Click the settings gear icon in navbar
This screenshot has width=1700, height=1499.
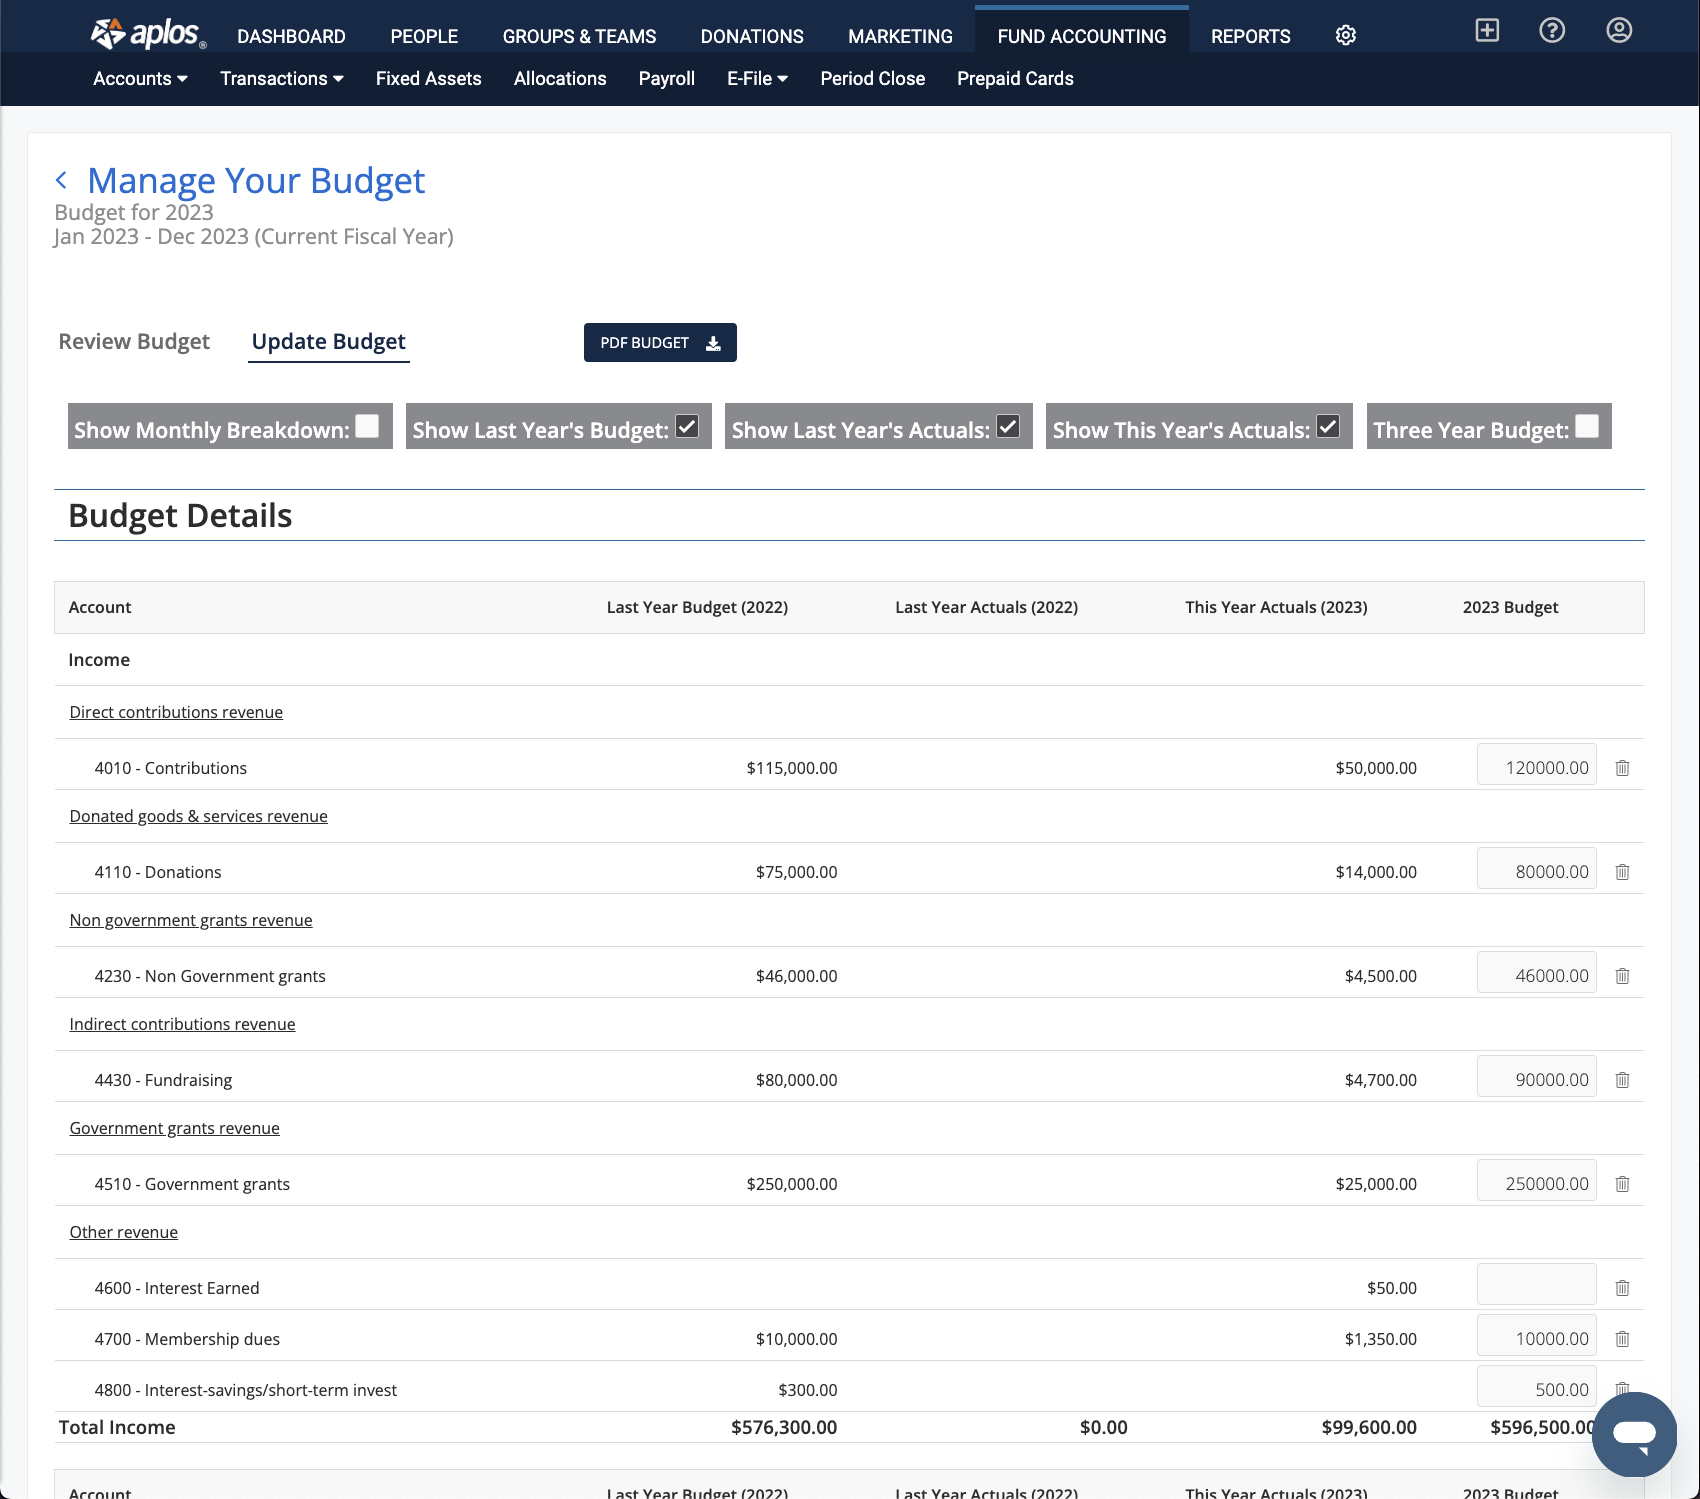[x=1345, y=36]
